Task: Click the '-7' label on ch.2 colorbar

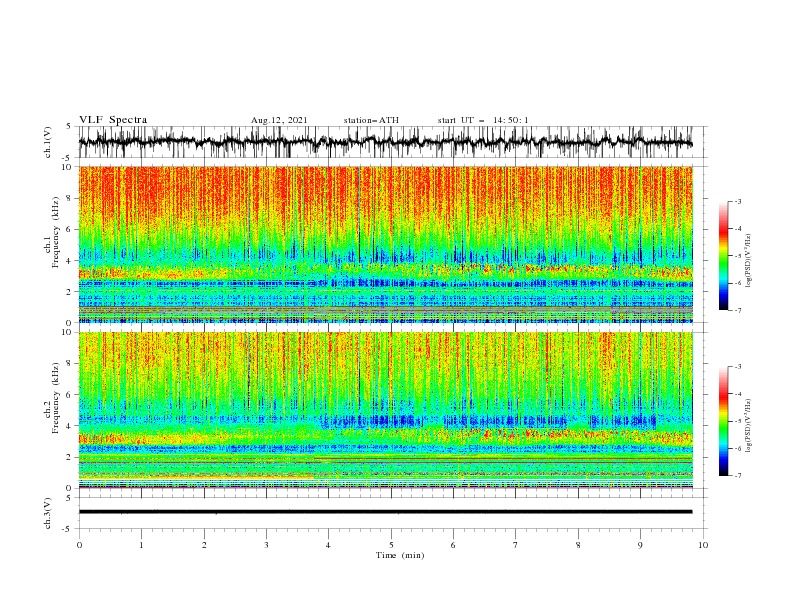Action: [738, 476]
